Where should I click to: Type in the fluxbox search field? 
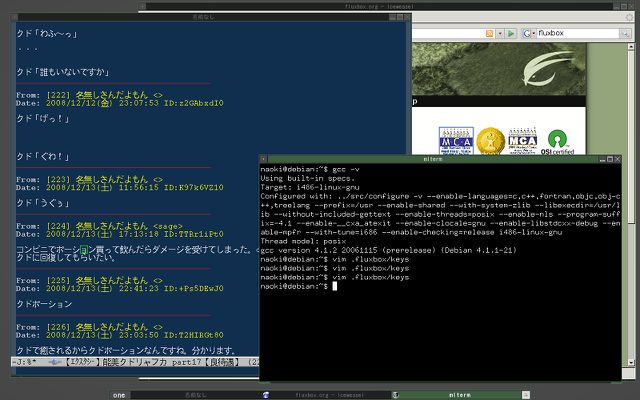tap(570, 33)
